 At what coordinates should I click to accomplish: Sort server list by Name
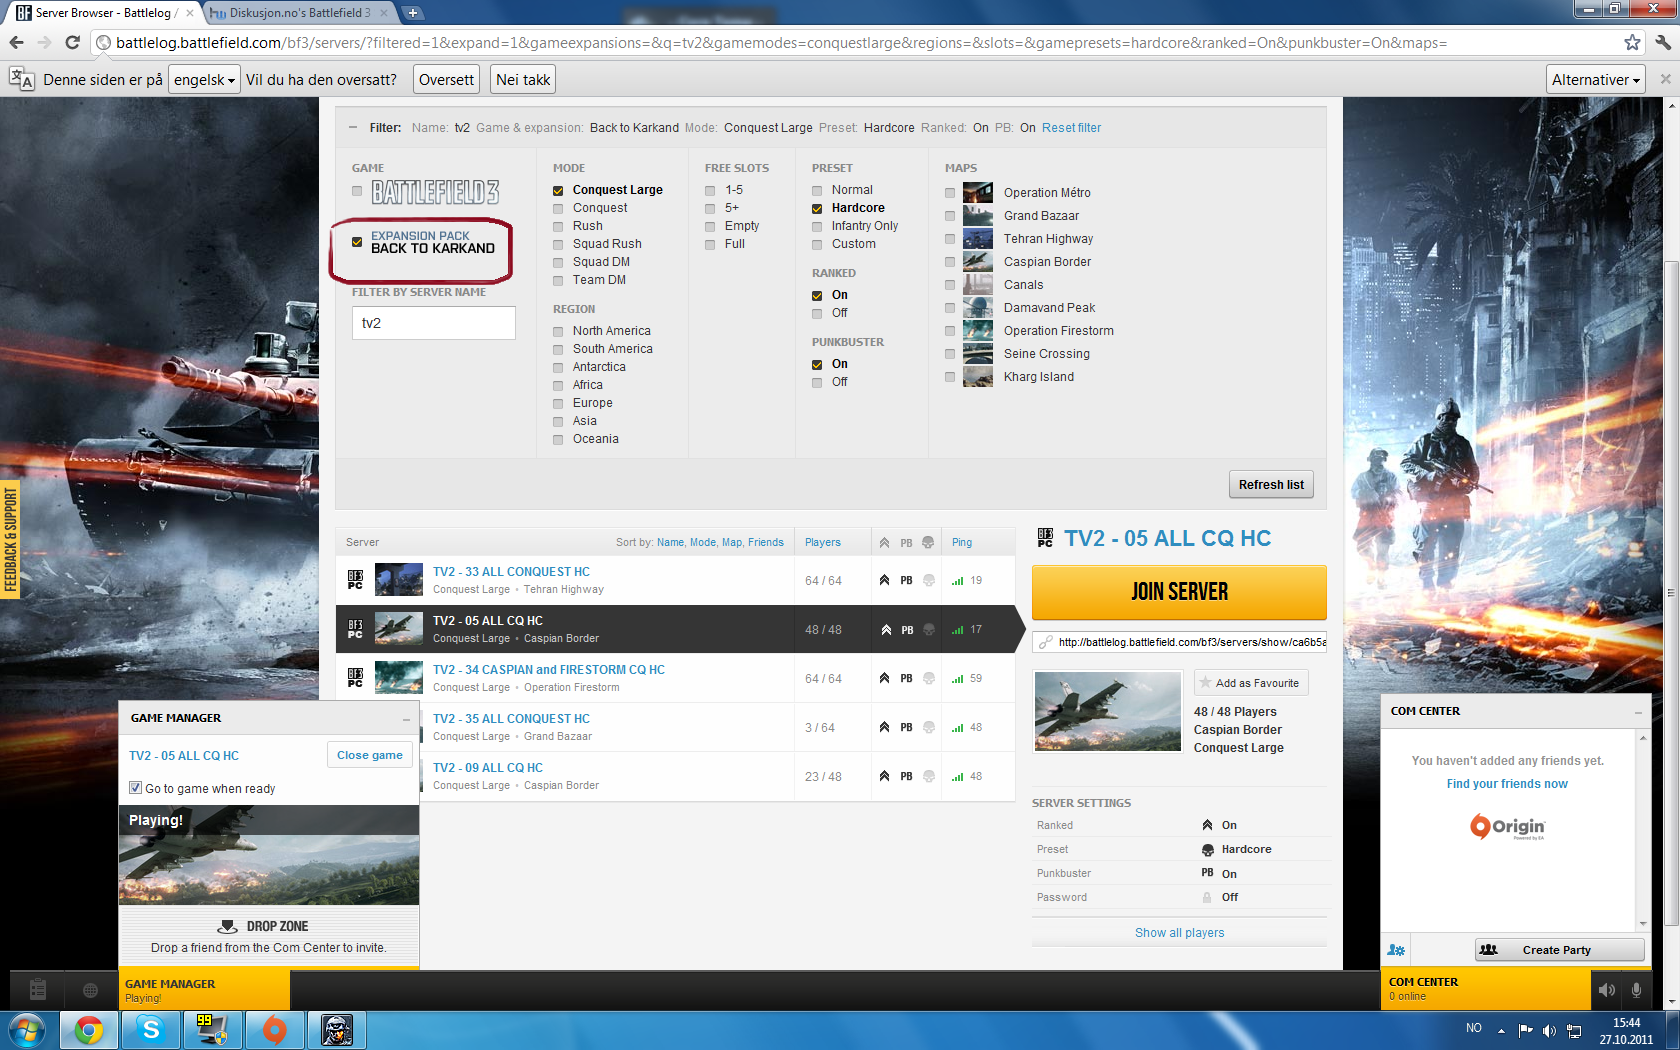(x=670, y=543)
